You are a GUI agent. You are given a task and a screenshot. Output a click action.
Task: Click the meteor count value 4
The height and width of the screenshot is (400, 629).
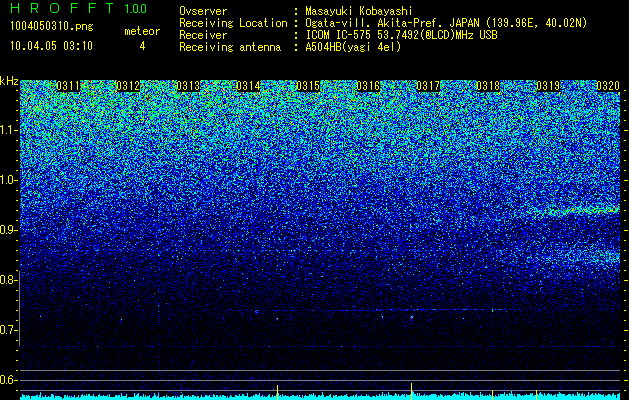coord(142,46)
